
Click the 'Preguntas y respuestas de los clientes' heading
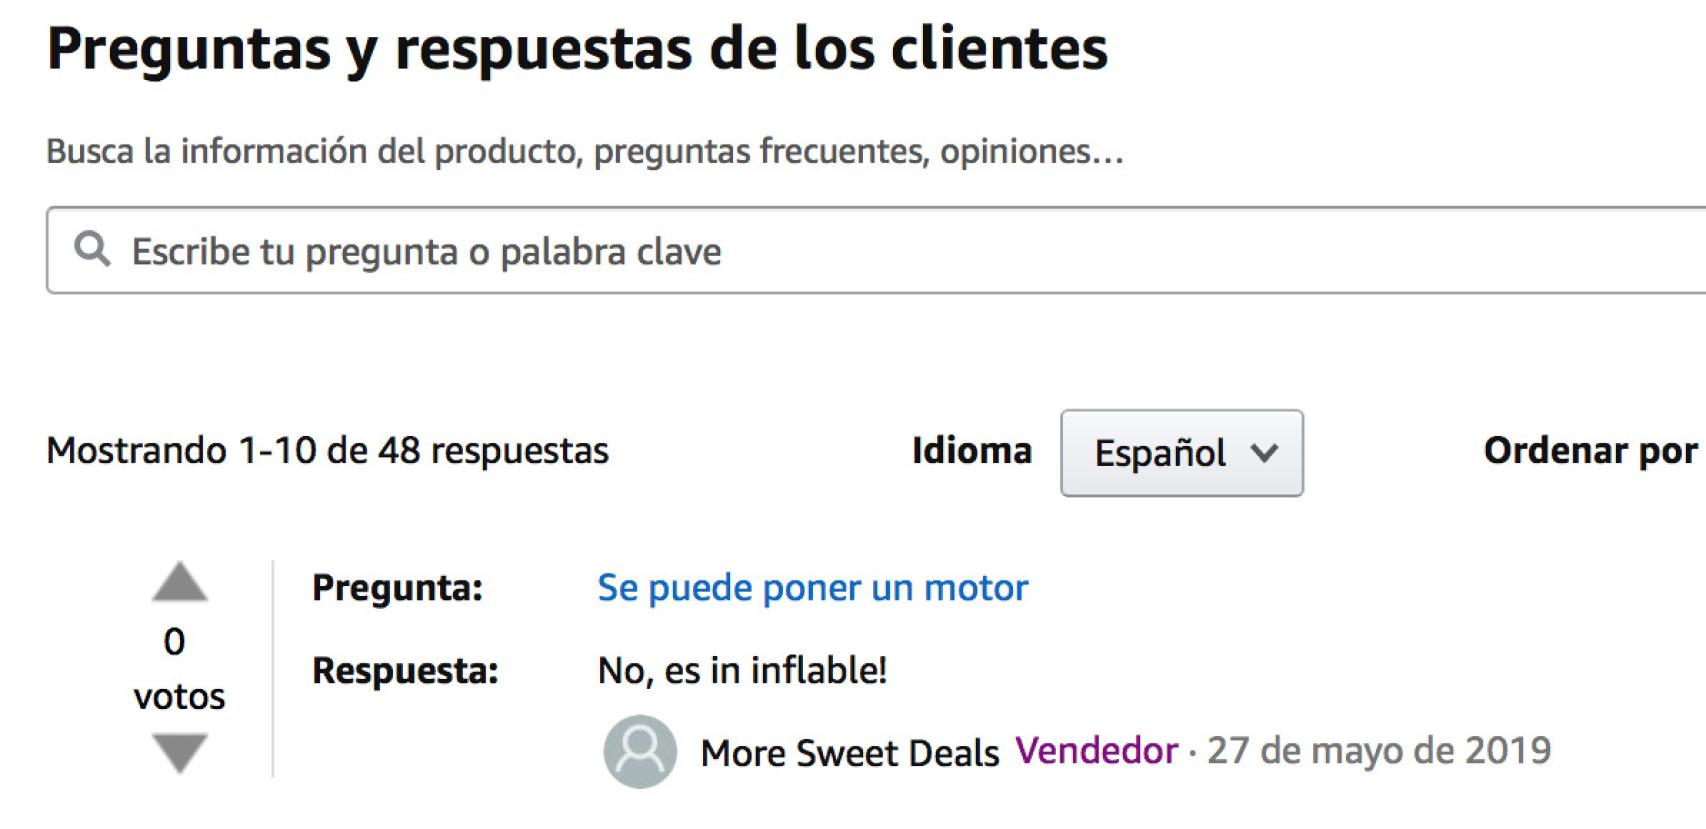click(577, 48)
